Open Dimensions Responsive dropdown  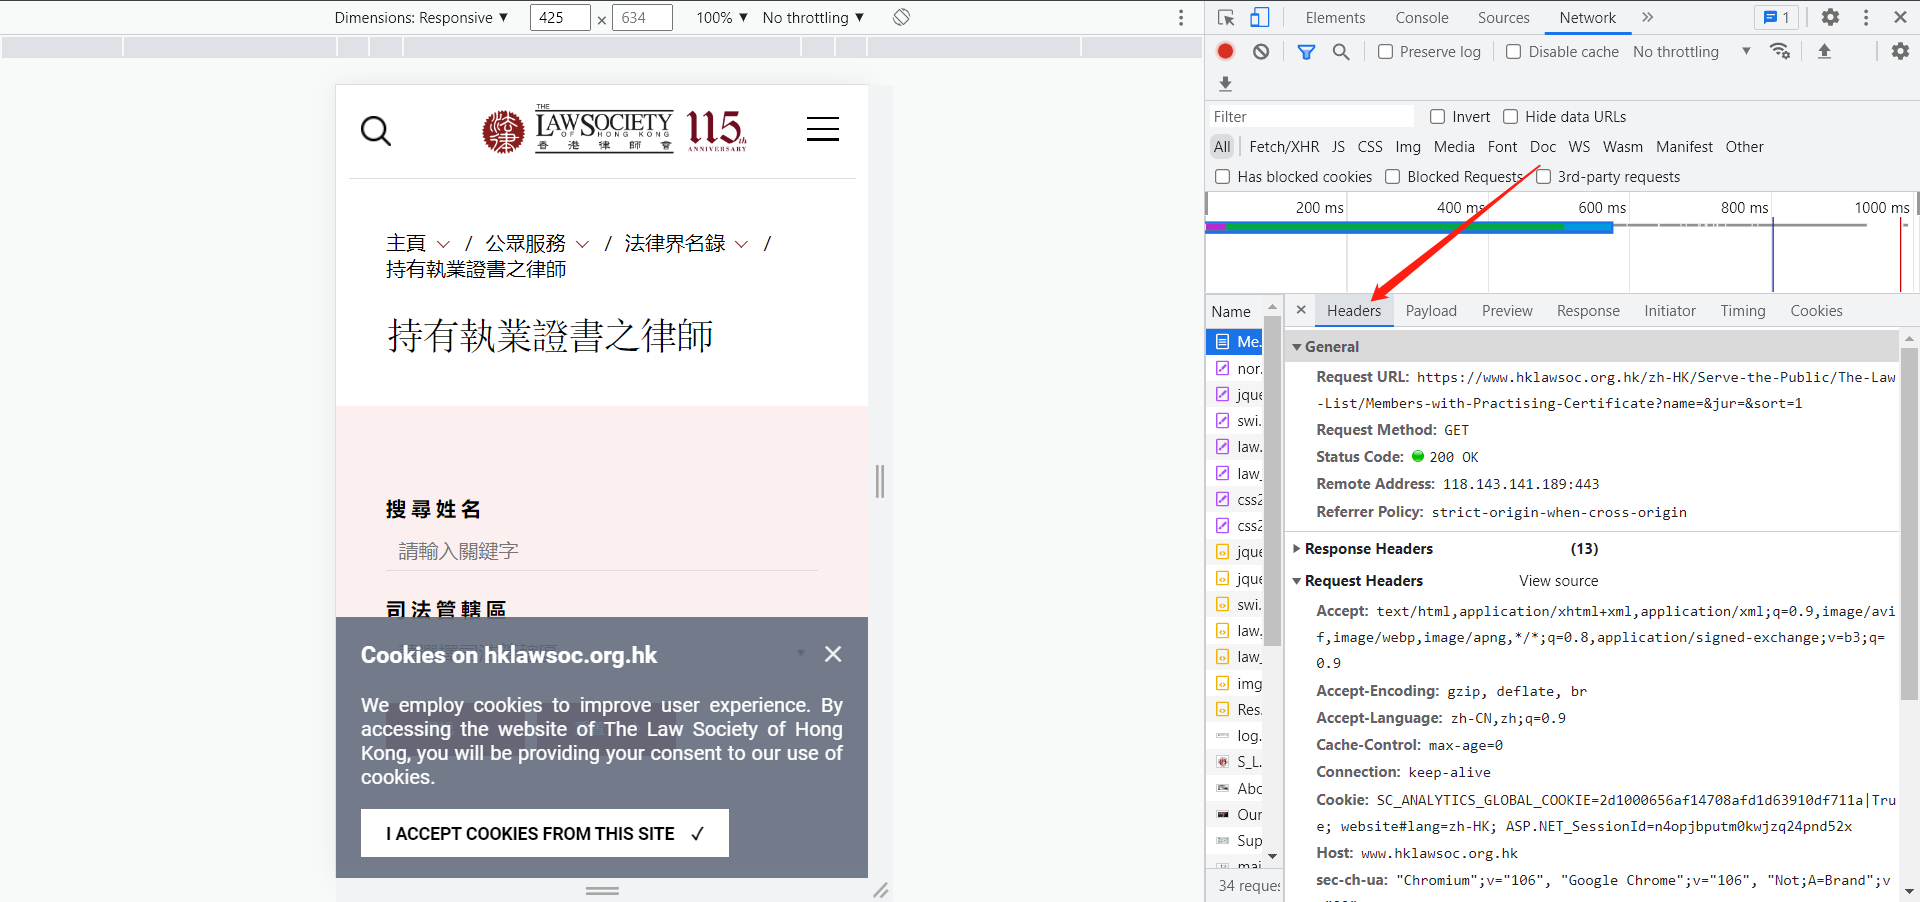coord(421,17)
